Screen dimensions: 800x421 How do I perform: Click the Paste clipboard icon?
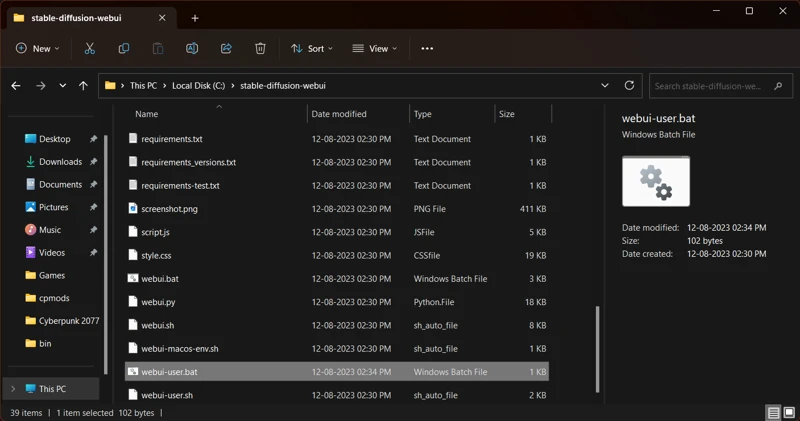pyautogui.click(x=158, y=48)
